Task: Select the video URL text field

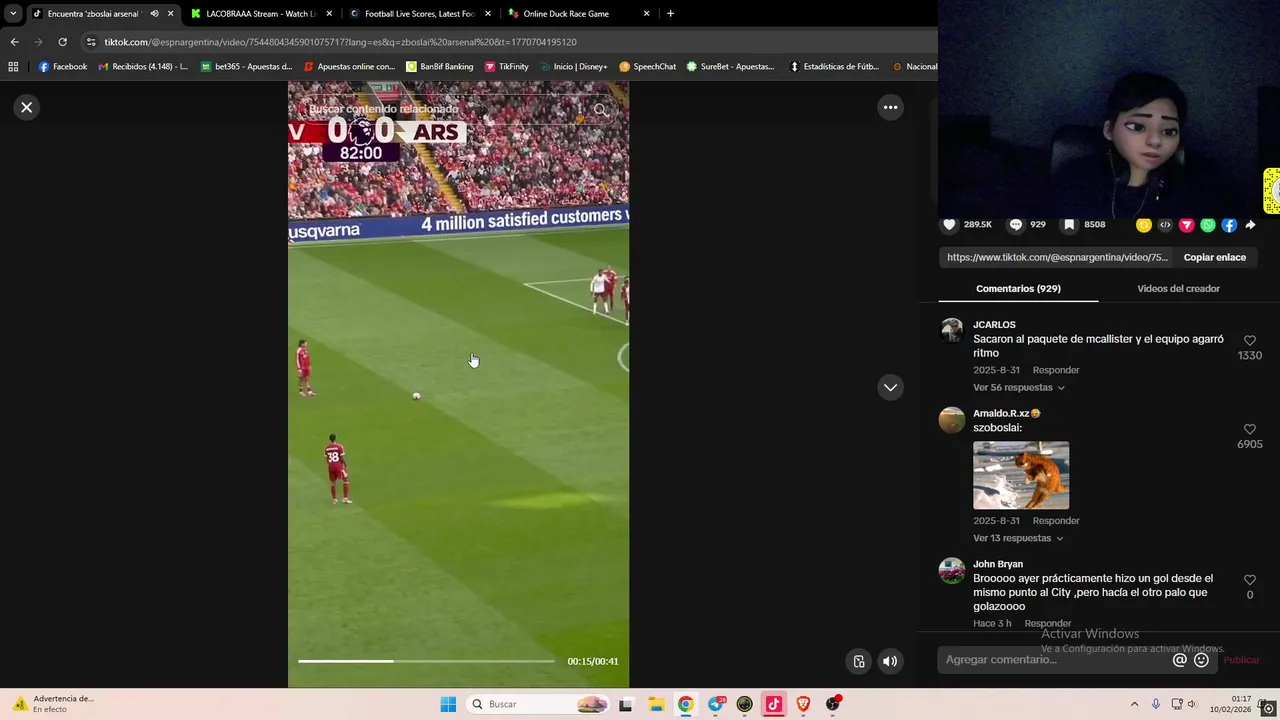Action: pyautogui.click(x=1057, y=257)
